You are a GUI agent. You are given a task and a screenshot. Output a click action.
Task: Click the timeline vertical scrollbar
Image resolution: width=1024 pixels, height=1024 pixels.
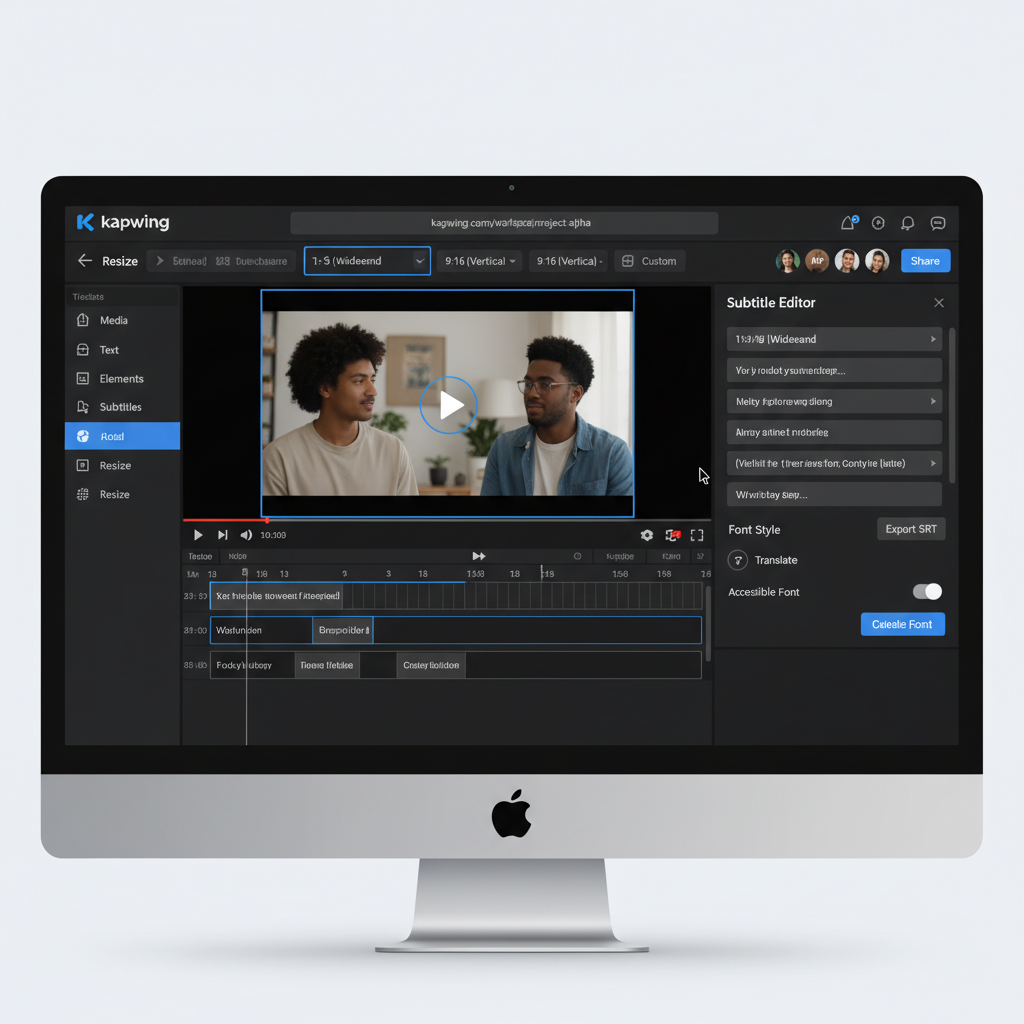tap(708, 624)
